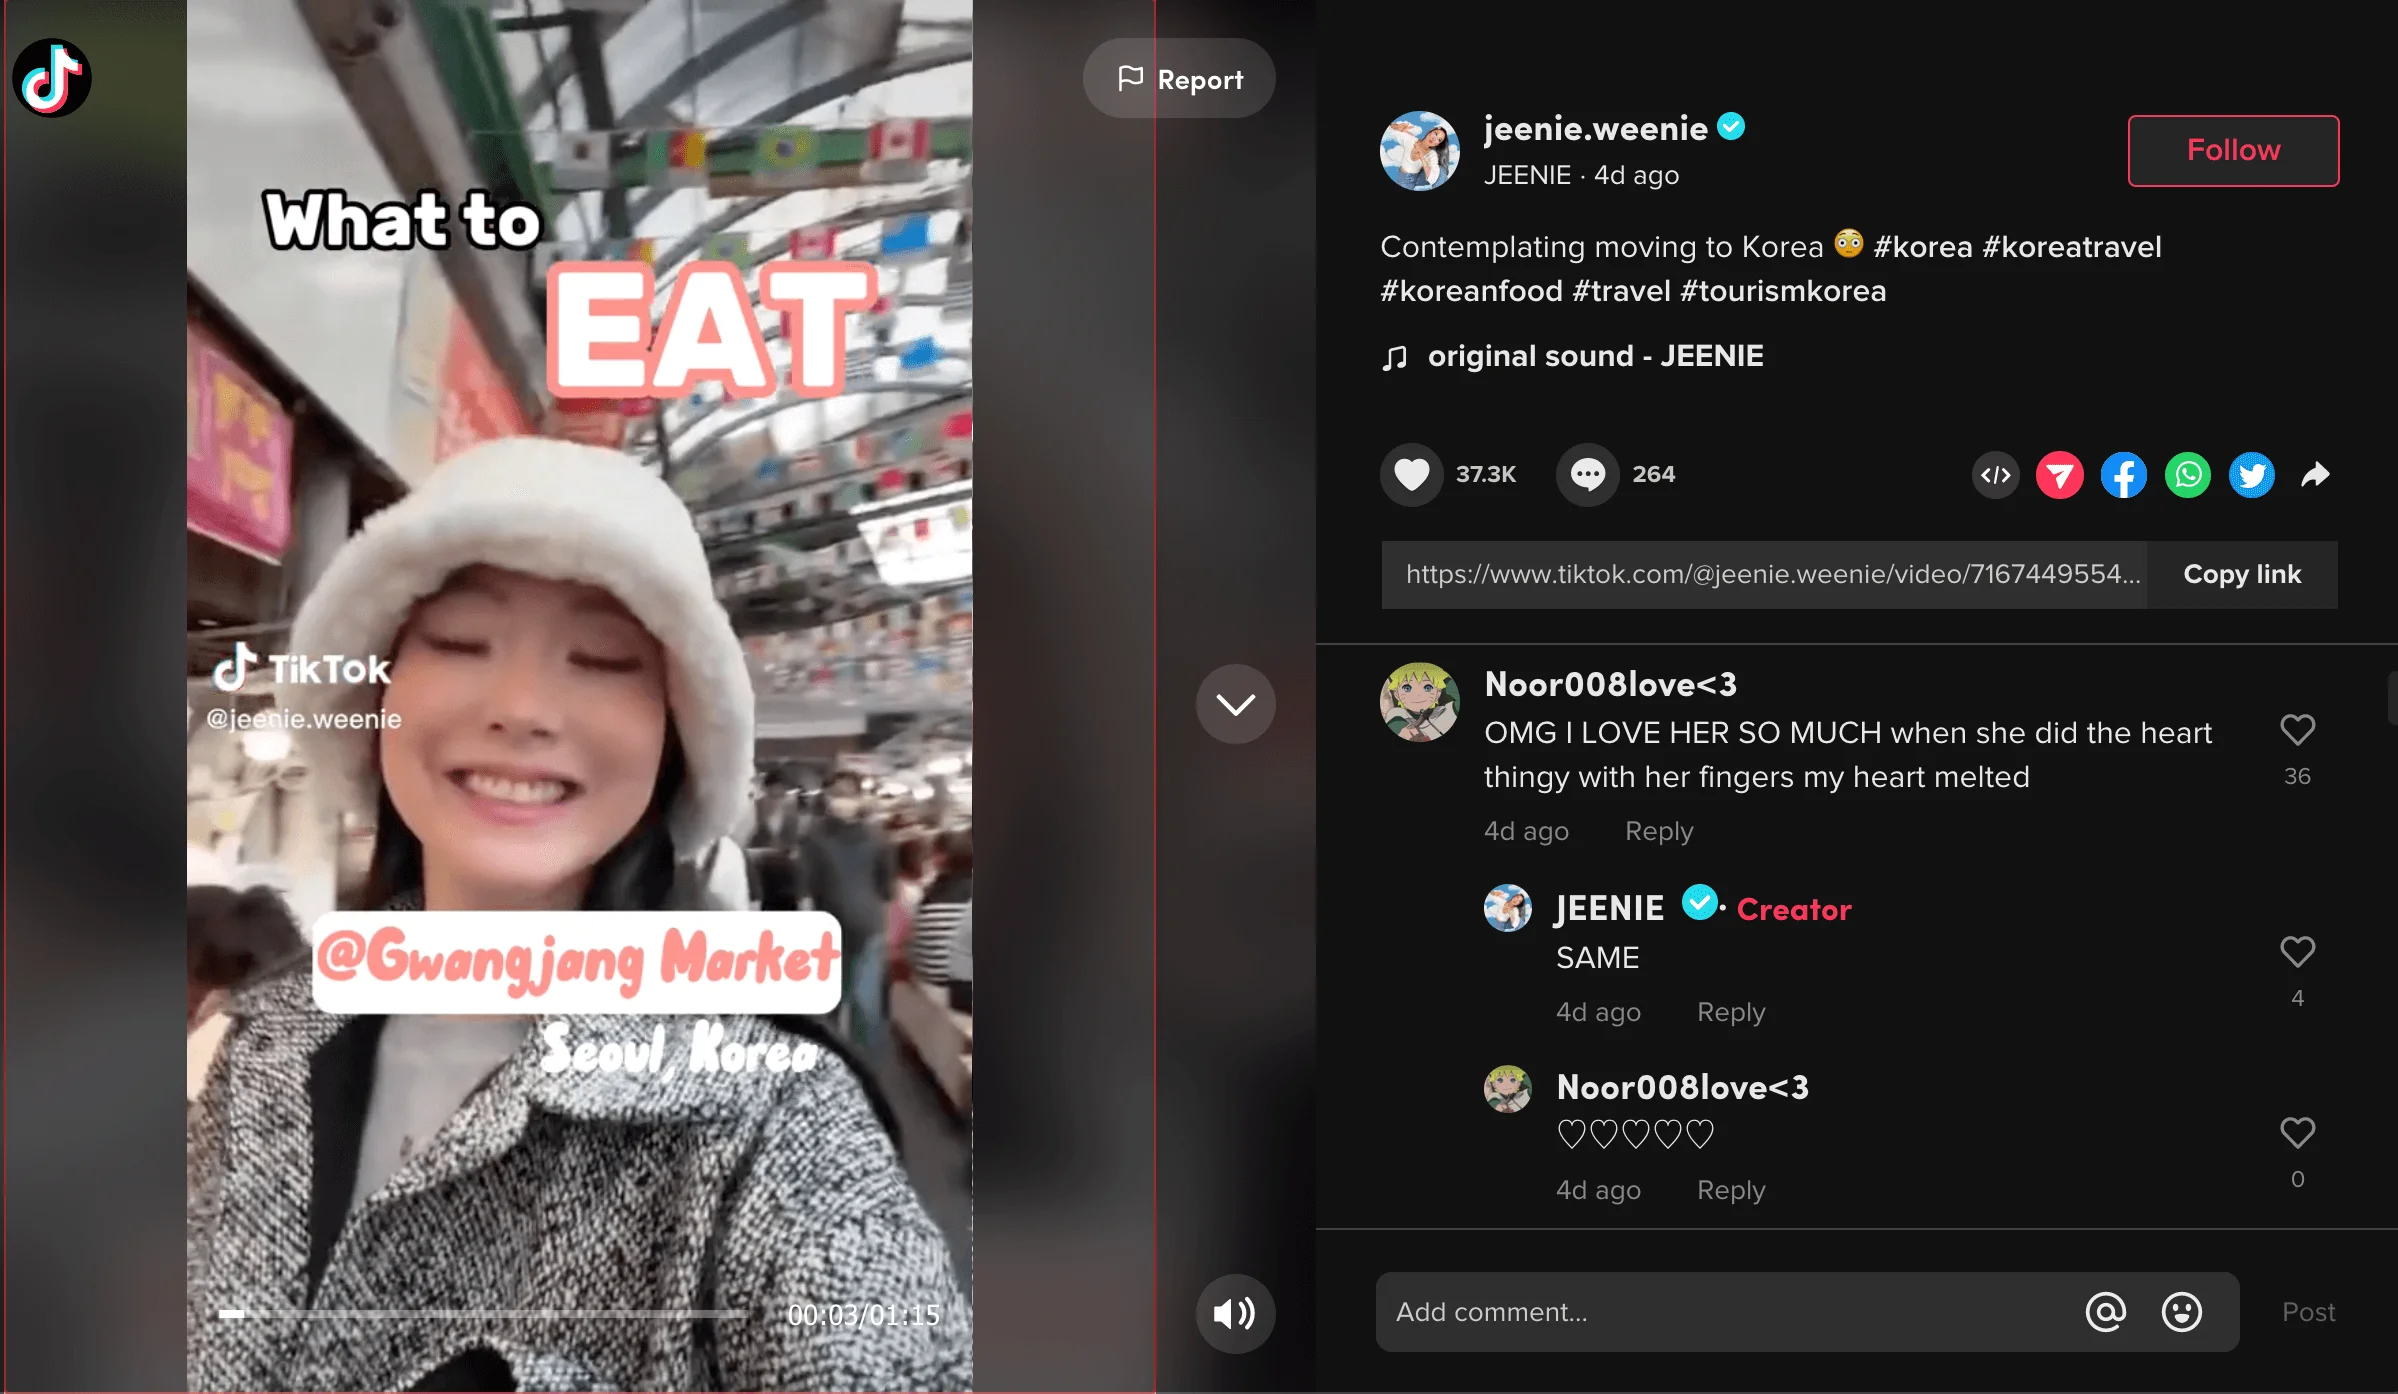This screenshot has width=2398, height=1394.
Task: Click the more share options icon
Action: 2317,475
